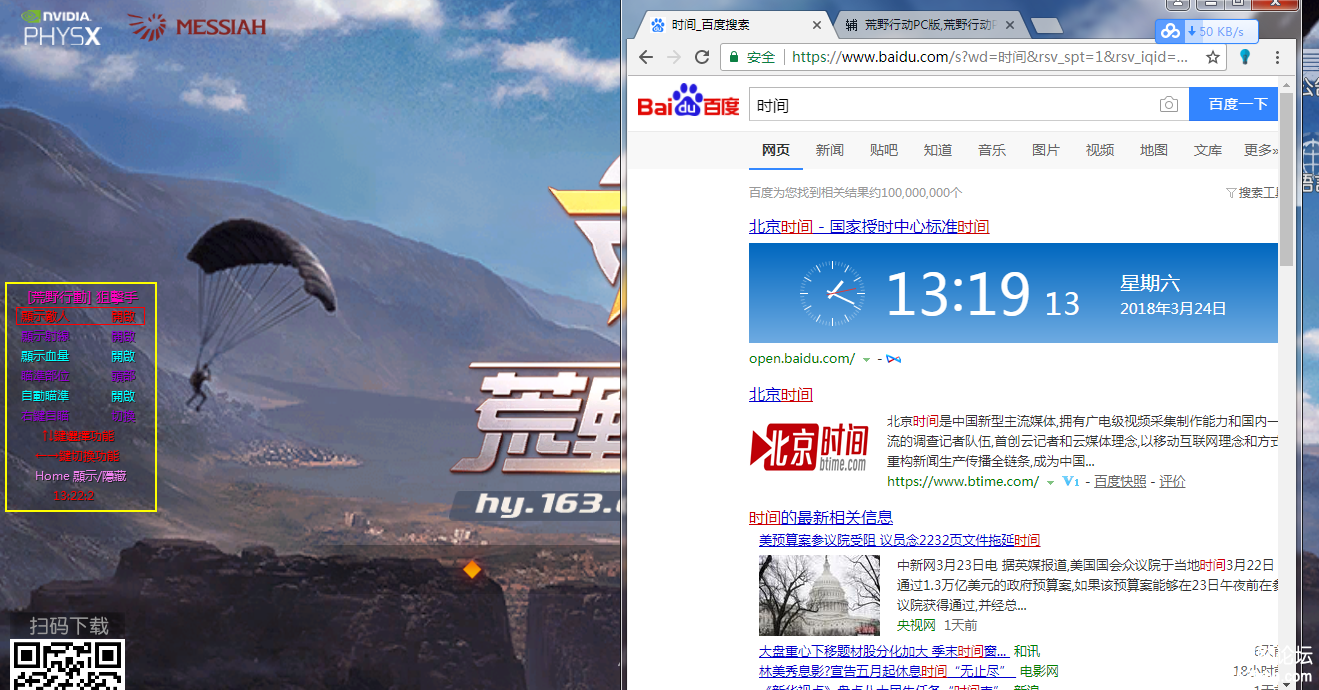Open the Capitol building news thumbnail

click(x=819, y=595)
